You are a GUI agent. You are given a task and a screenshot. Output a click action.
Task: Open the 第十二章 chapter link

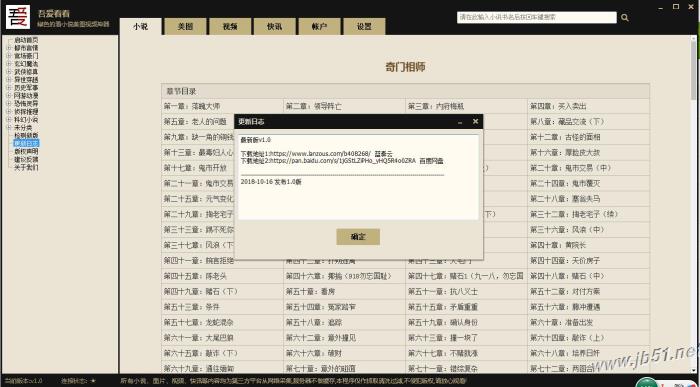click(565, 137)
